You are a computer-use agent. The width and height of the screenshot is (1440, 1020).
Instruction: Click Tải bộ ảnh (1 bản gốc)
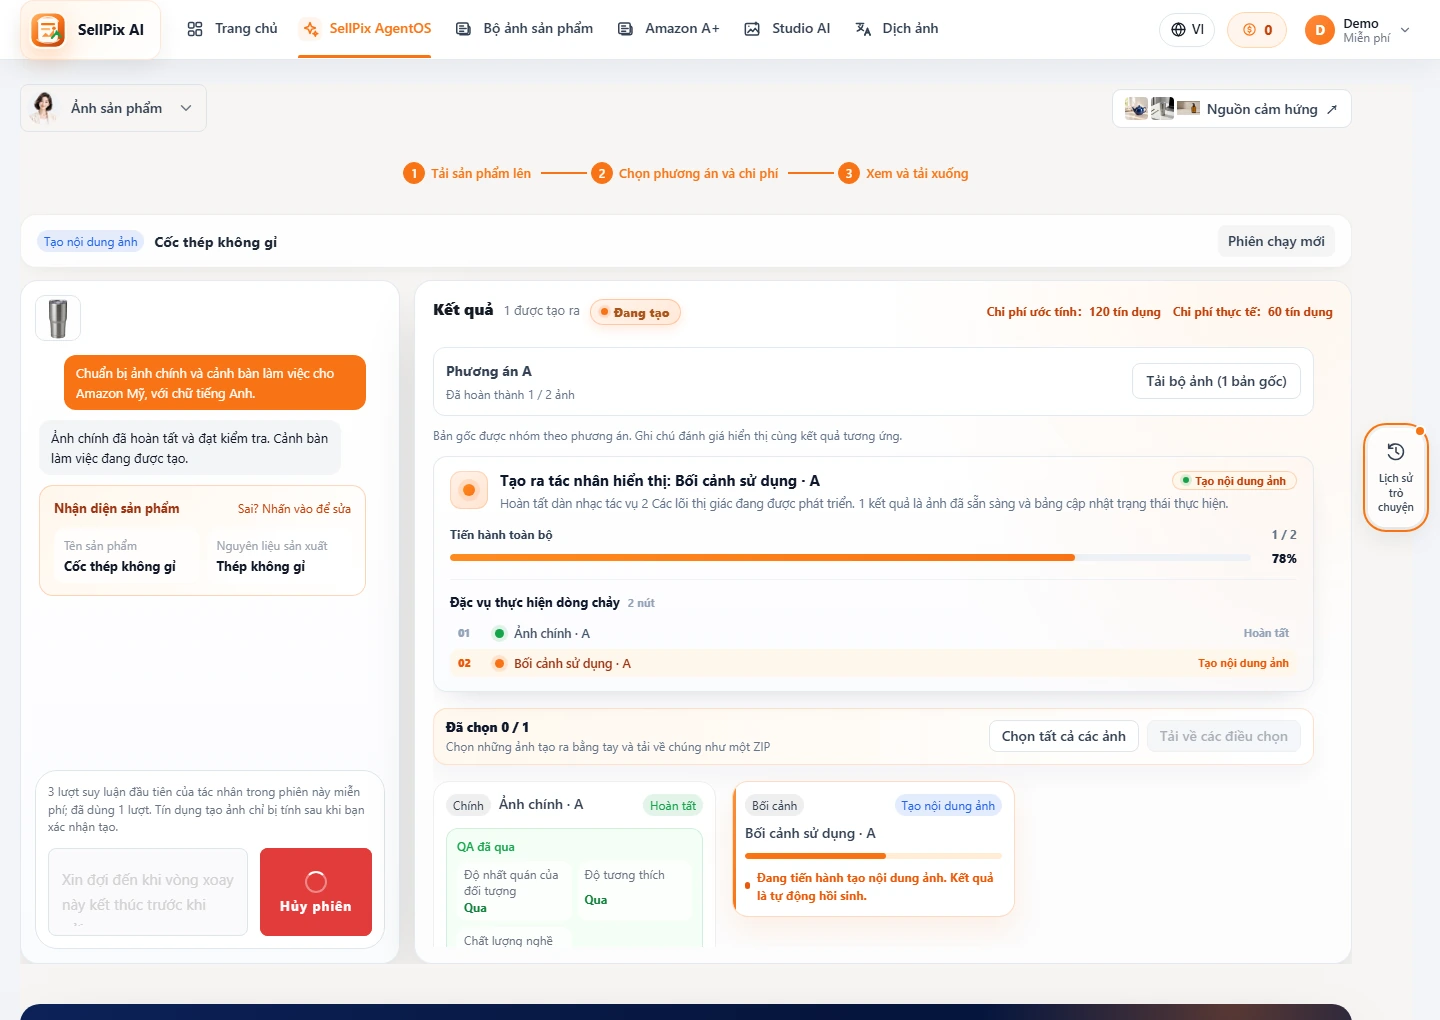[1216, 381]
